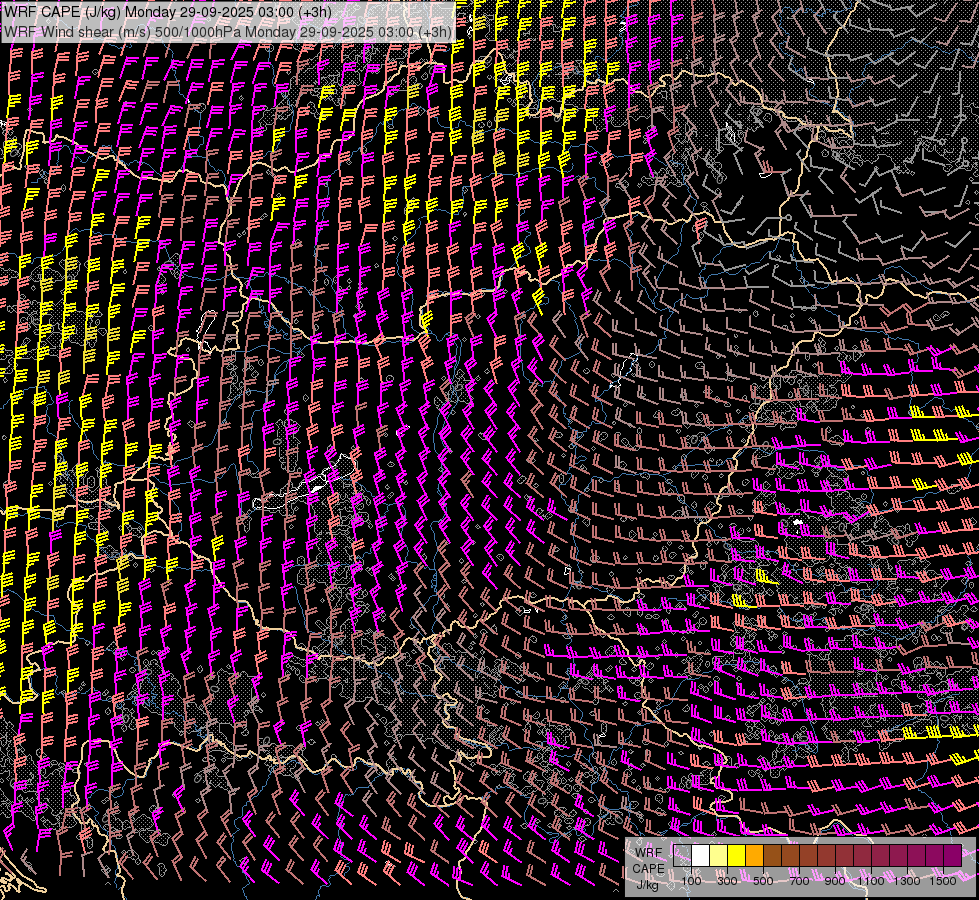Pick the first brown swatch after orange
The width and height of the screenshot is (979, 900).
tap(772, 855)
